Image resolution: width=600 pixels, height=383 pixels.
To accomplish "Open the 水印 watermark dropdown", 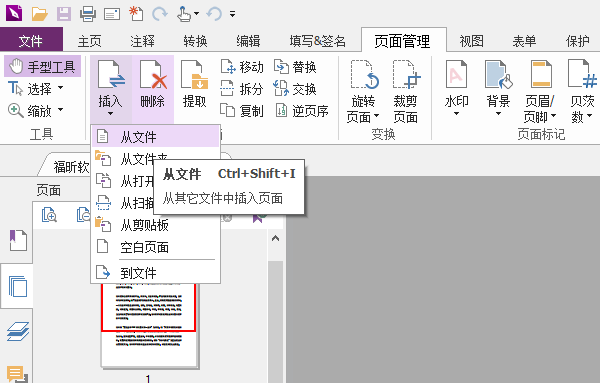I will [x=457, y=89].
